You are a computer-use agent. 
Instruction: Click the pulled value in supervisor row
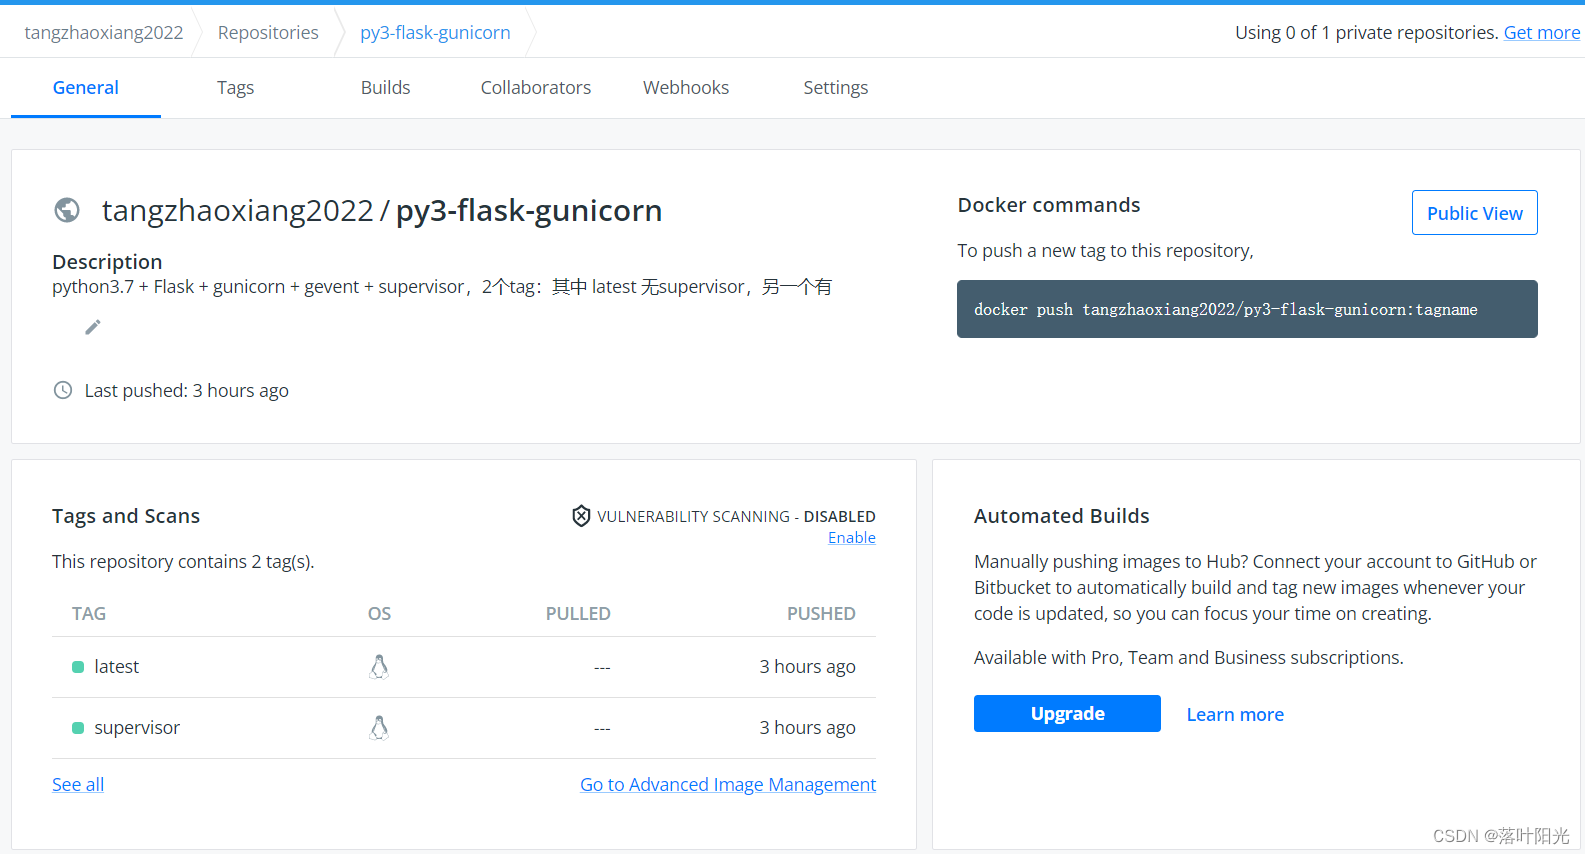pyautogui.click(x=602, y=728)
